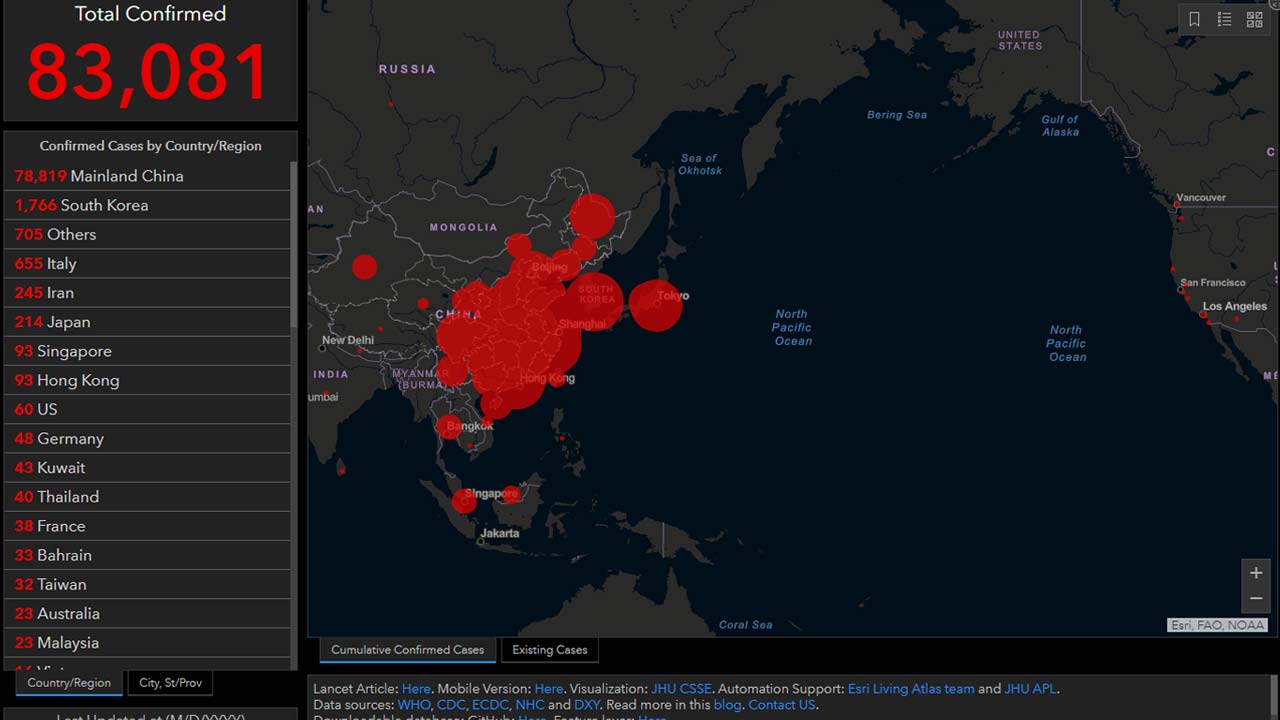Choose Italy from the country list

(46, 264)
